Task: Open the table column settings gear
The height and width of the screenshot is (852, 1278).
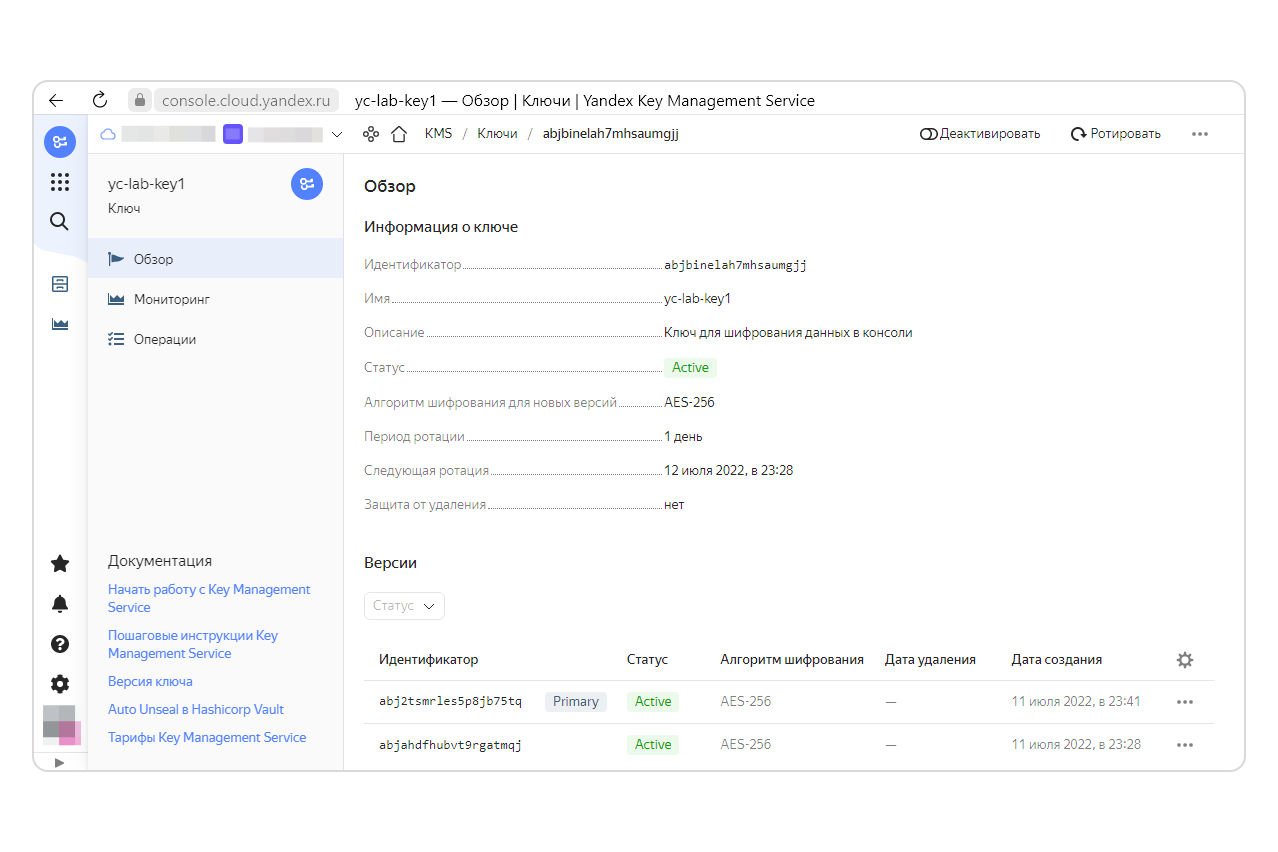Action: (1185, 660)
